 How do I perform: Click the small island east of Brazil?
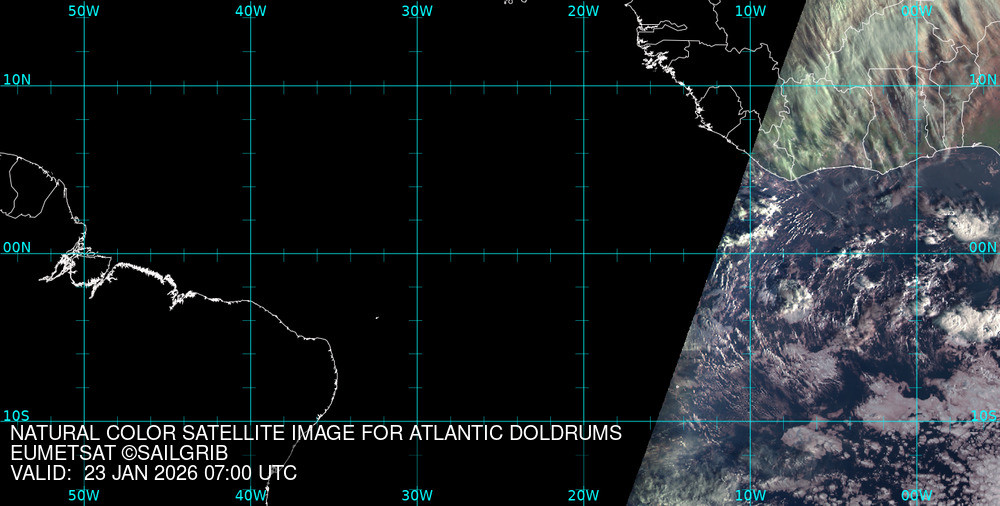(377, 318)
